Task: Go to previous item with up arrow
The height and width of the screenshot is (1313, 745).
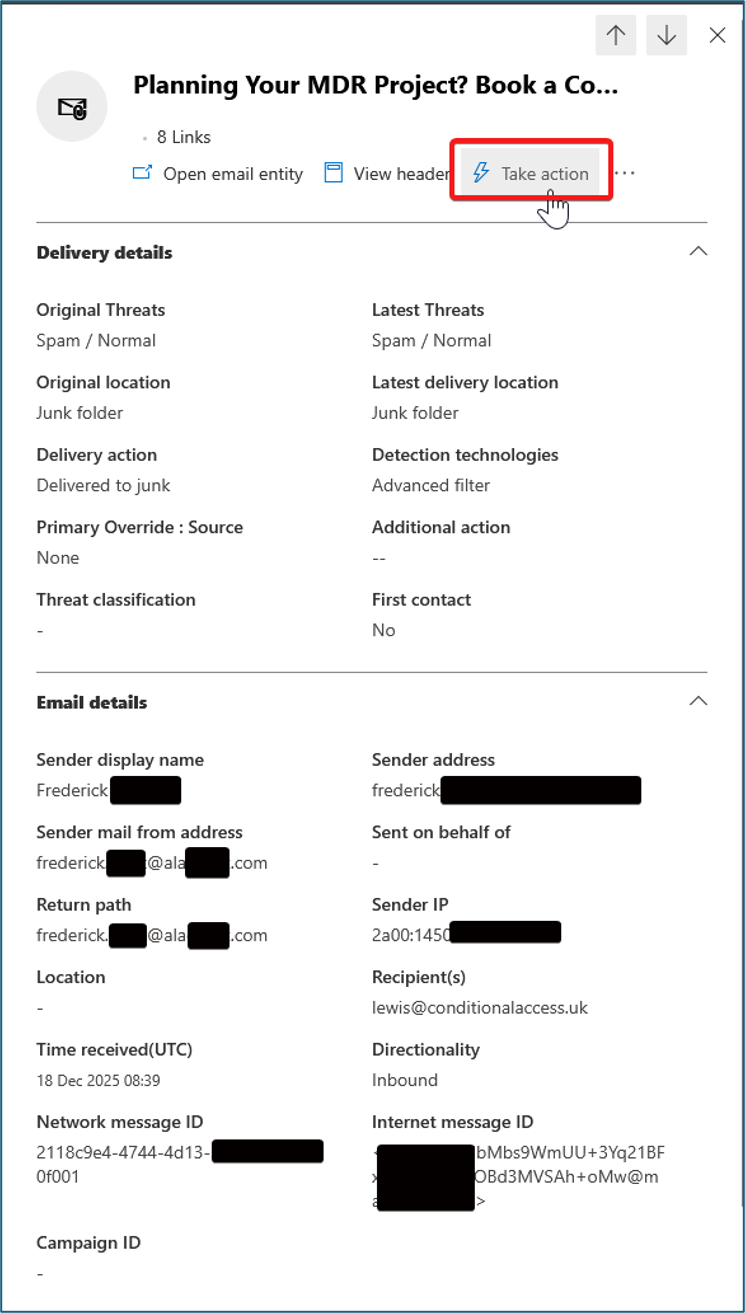Action: (x=616, y=35)
